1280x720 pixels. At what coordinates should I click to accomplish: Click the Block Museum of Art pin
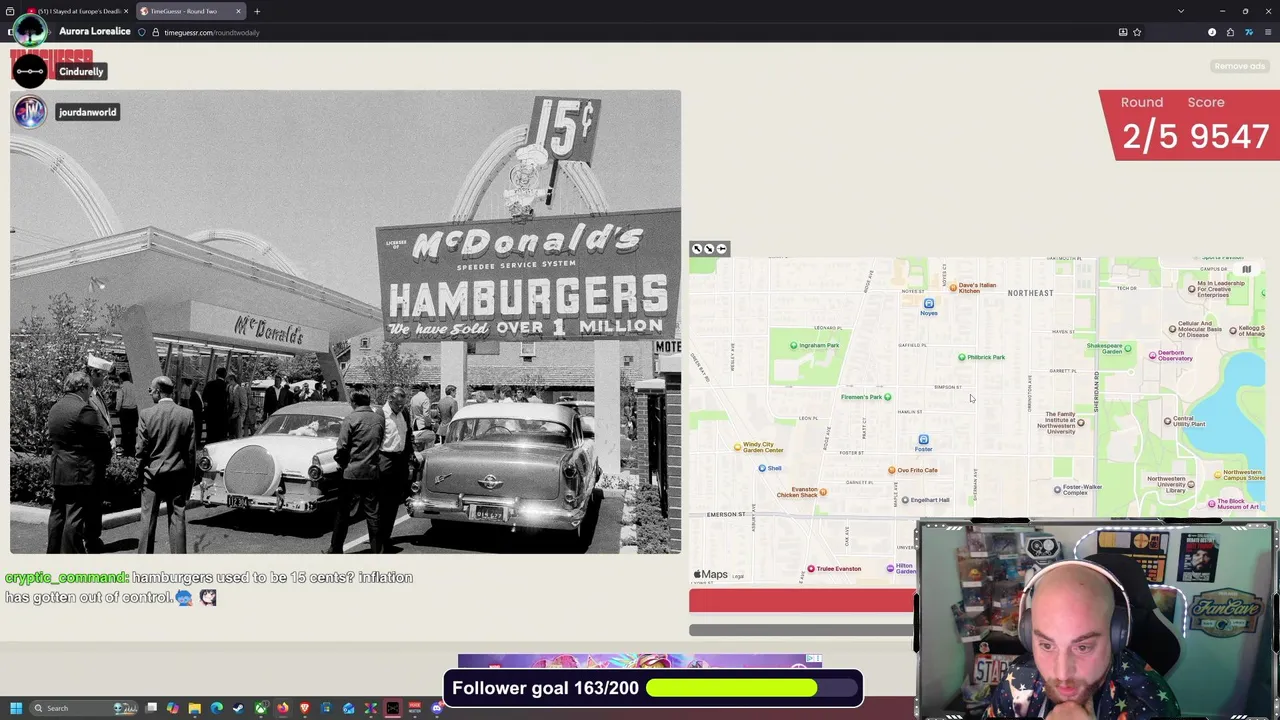[x=1212, y=504]
